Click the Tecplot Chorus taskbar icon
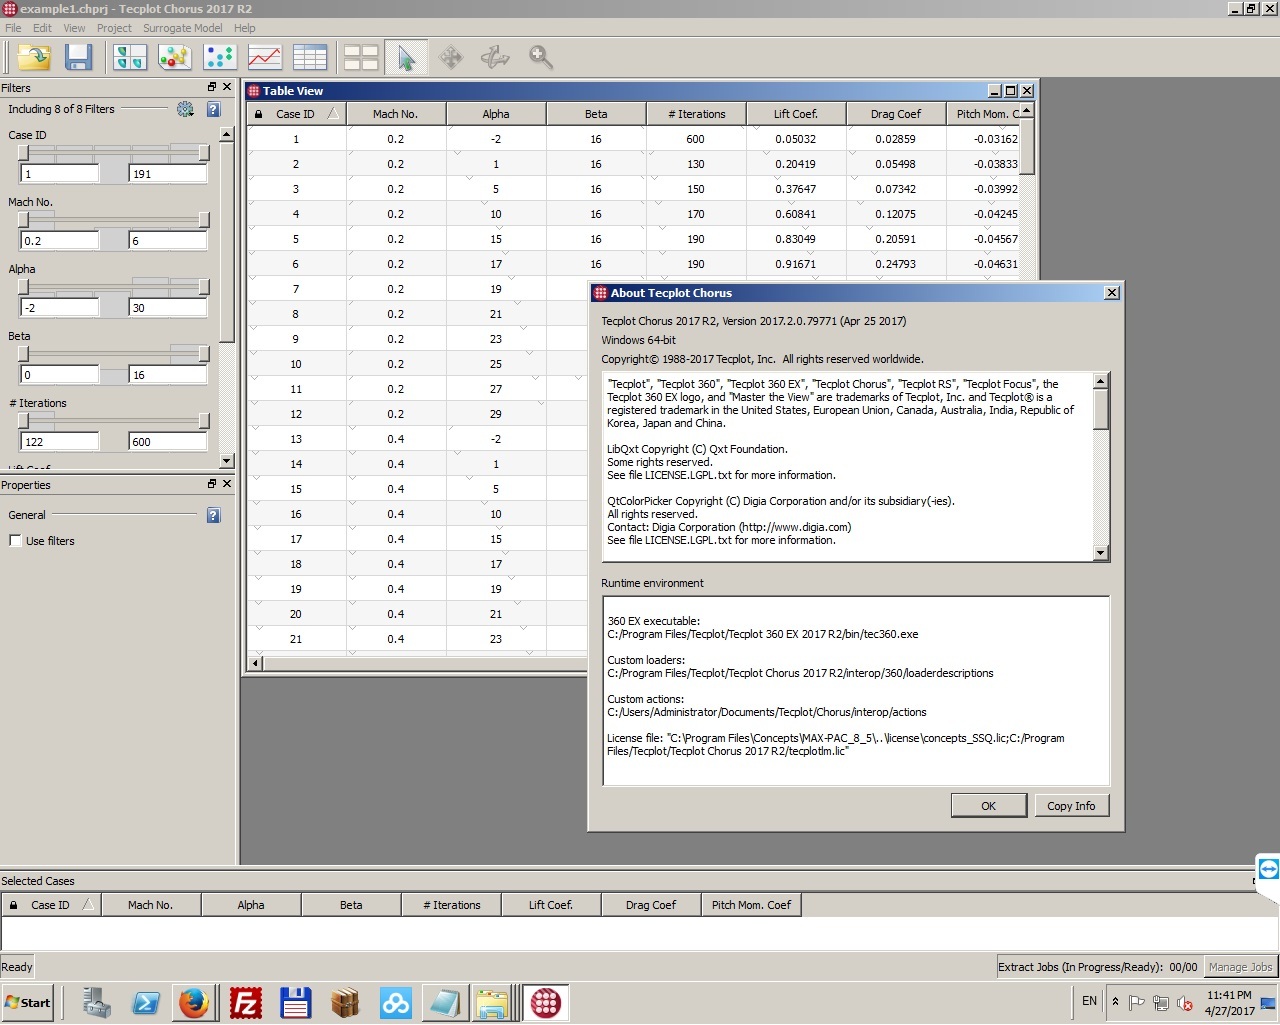 point(546,1002)
